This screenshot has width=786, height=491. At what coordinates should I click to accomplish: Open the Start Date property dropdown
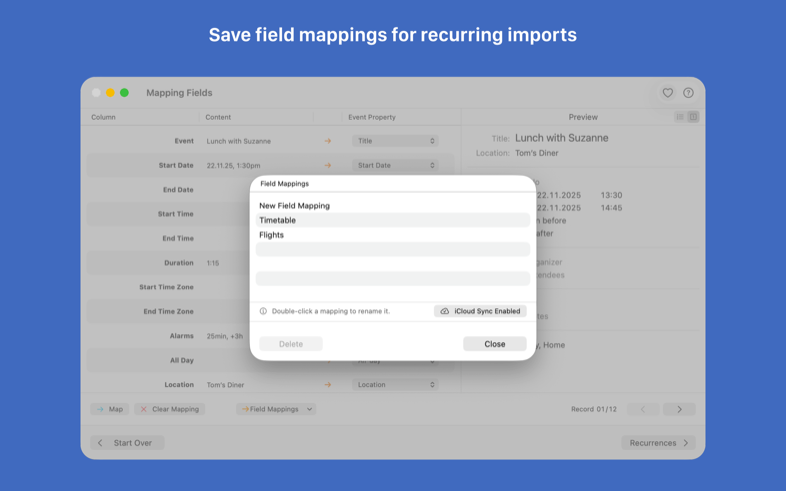(395, 166)
